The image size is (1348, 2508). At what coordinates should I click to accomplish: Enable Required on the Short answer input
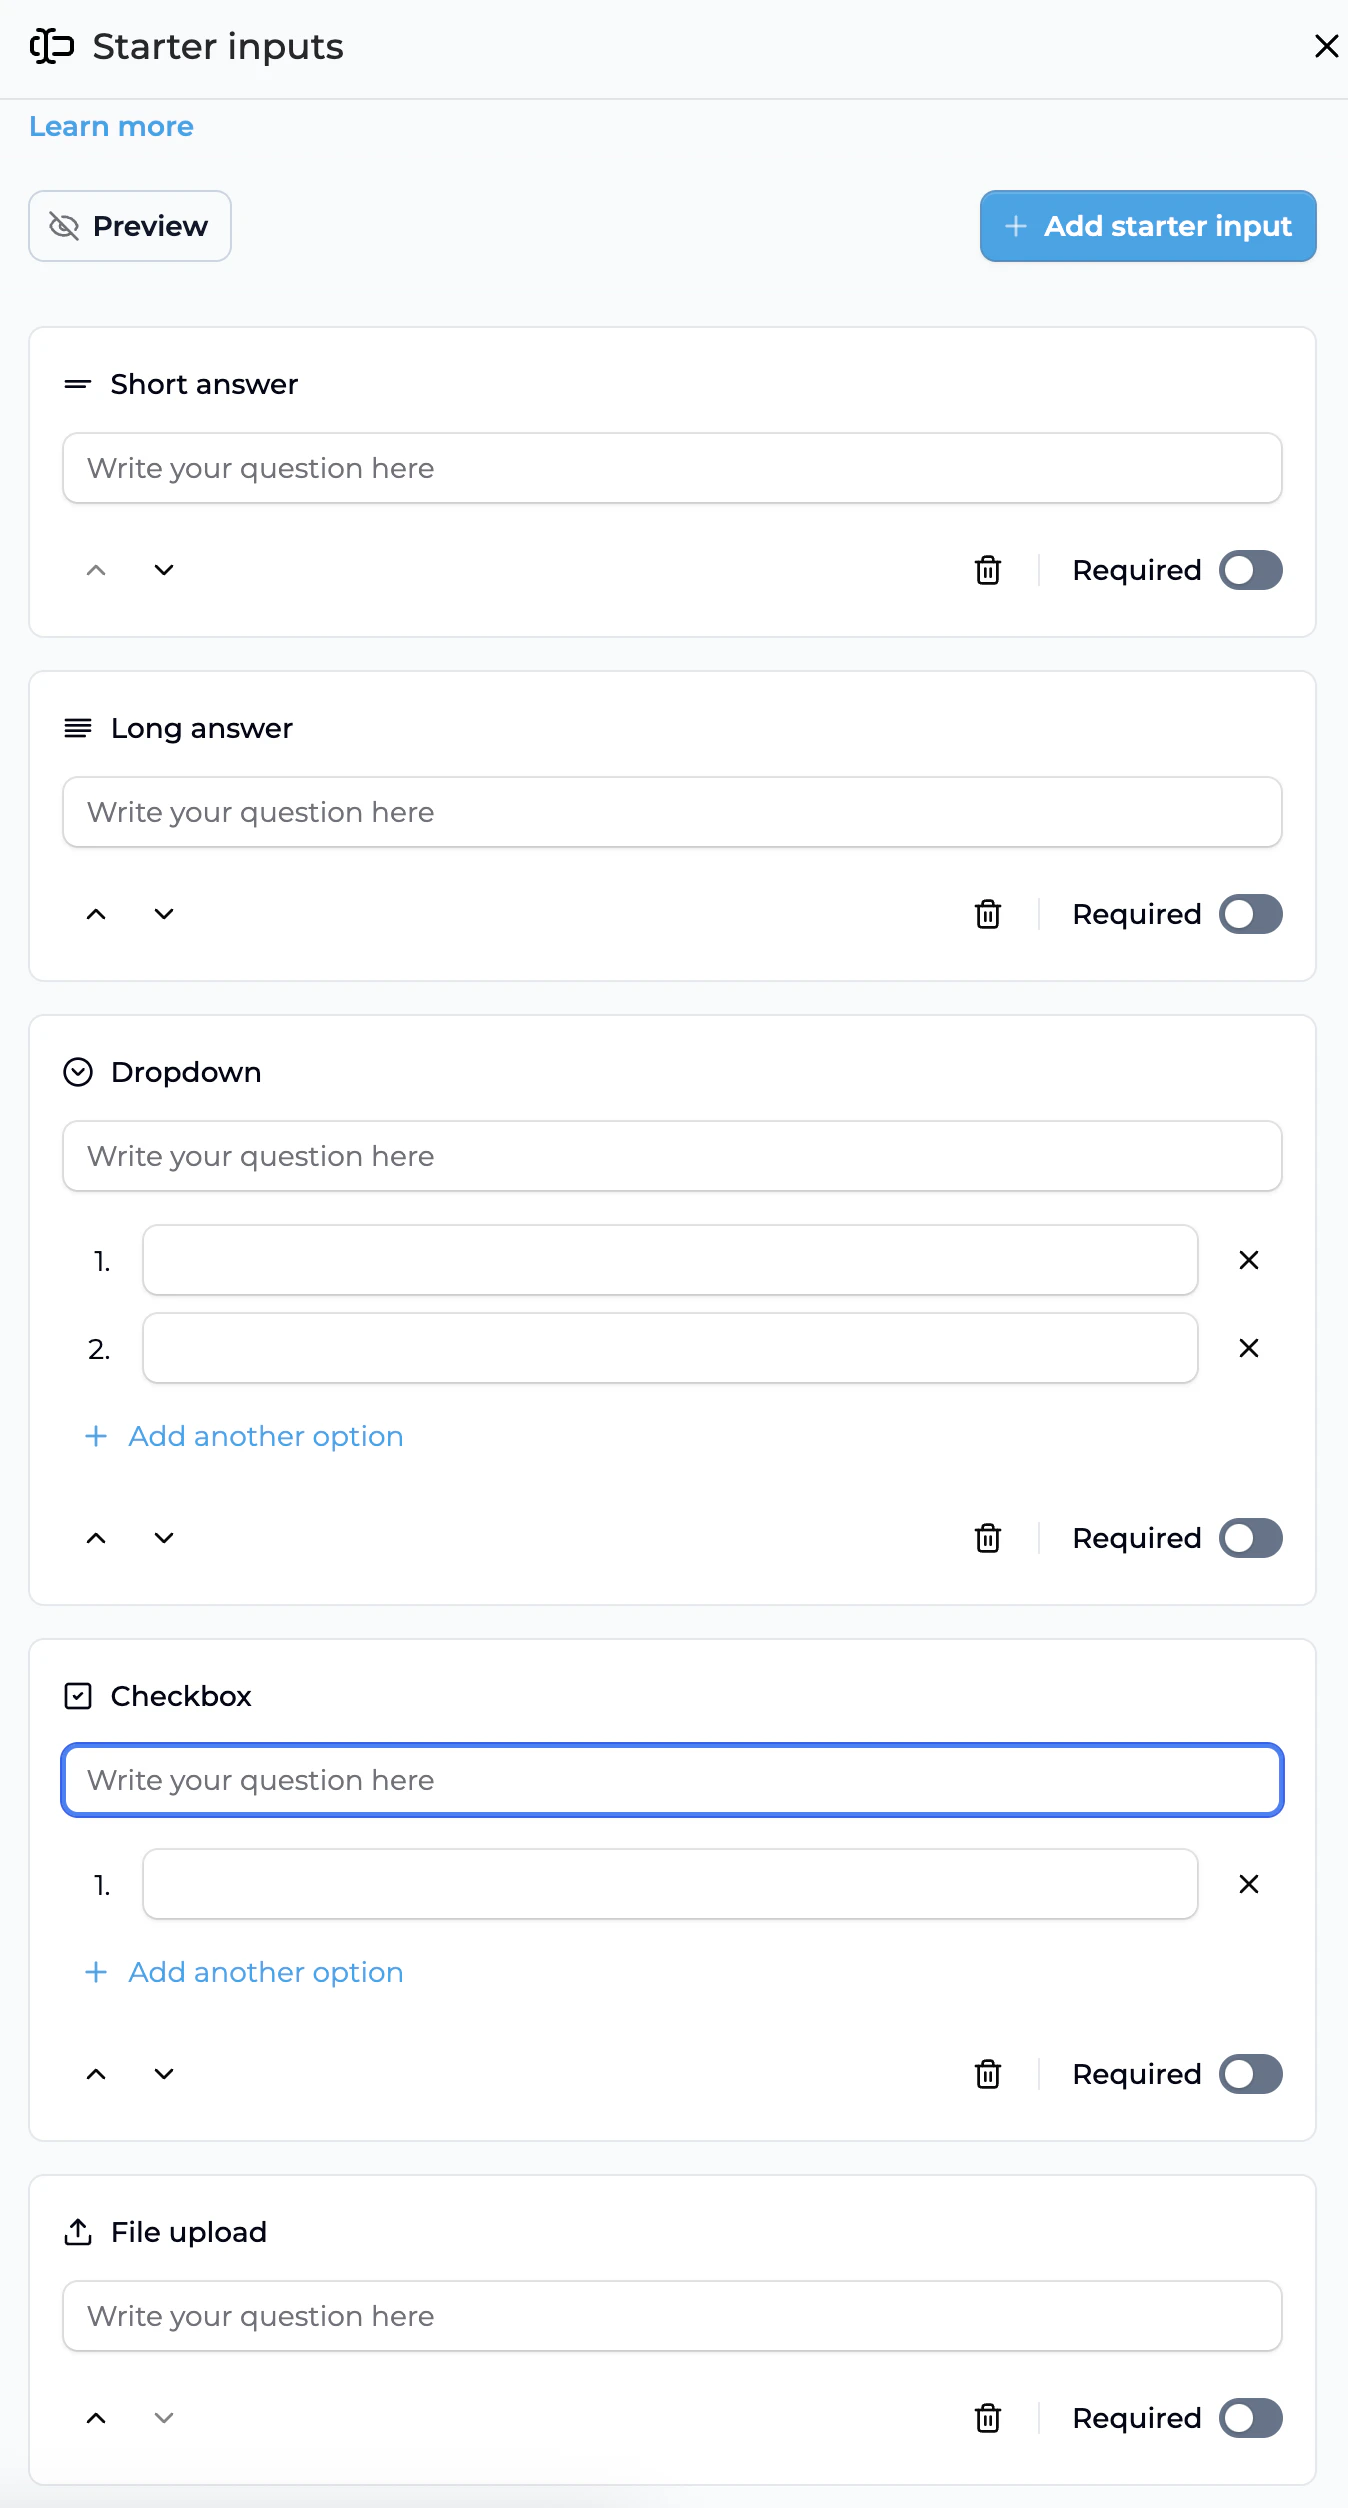click(1250, 570)
